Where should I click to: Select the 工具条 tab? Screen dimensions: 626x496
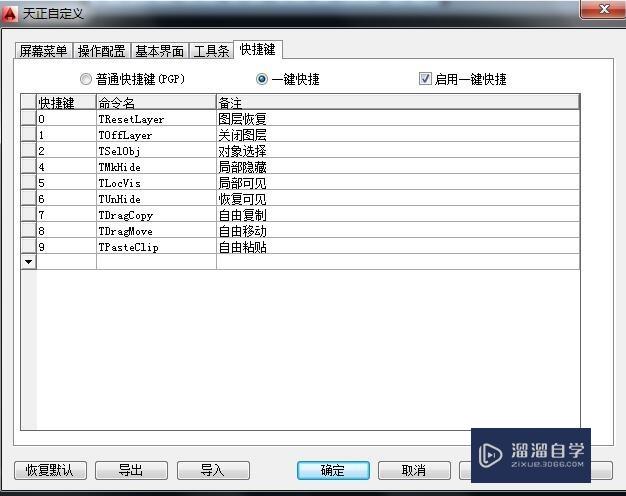tap(211, 51)
